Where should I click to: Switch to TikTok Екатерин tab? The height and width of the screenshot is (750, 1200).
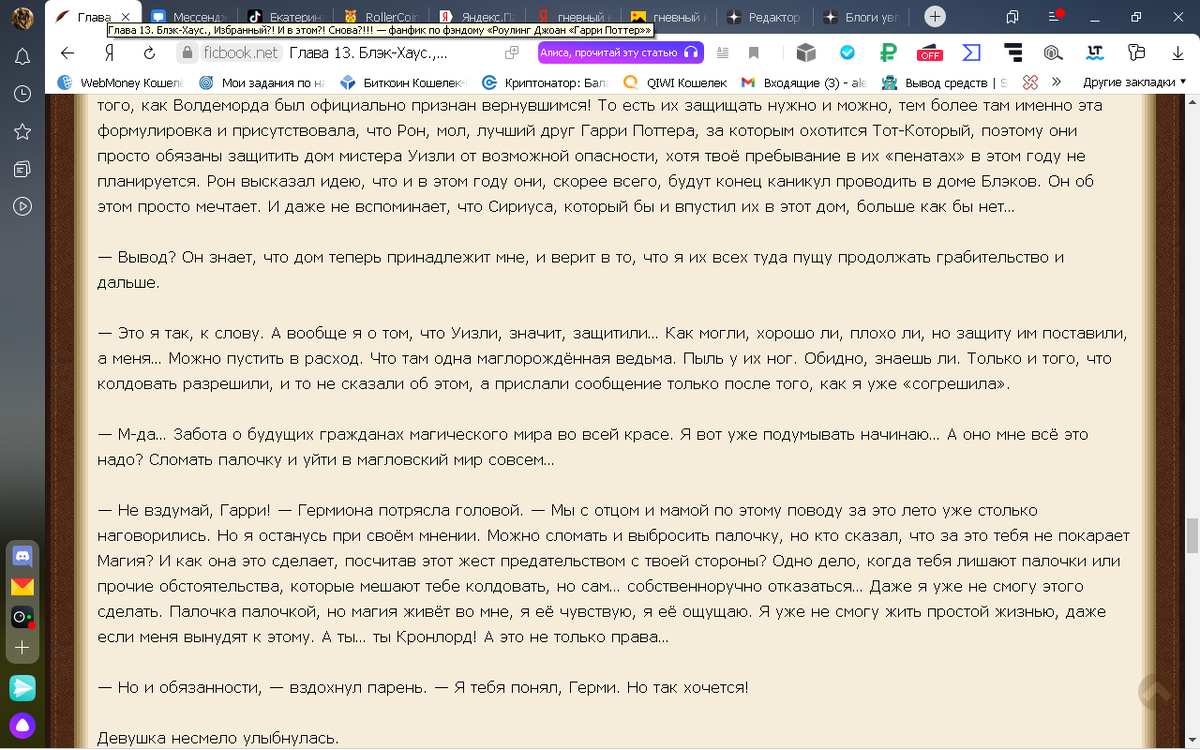pos(285,17)
